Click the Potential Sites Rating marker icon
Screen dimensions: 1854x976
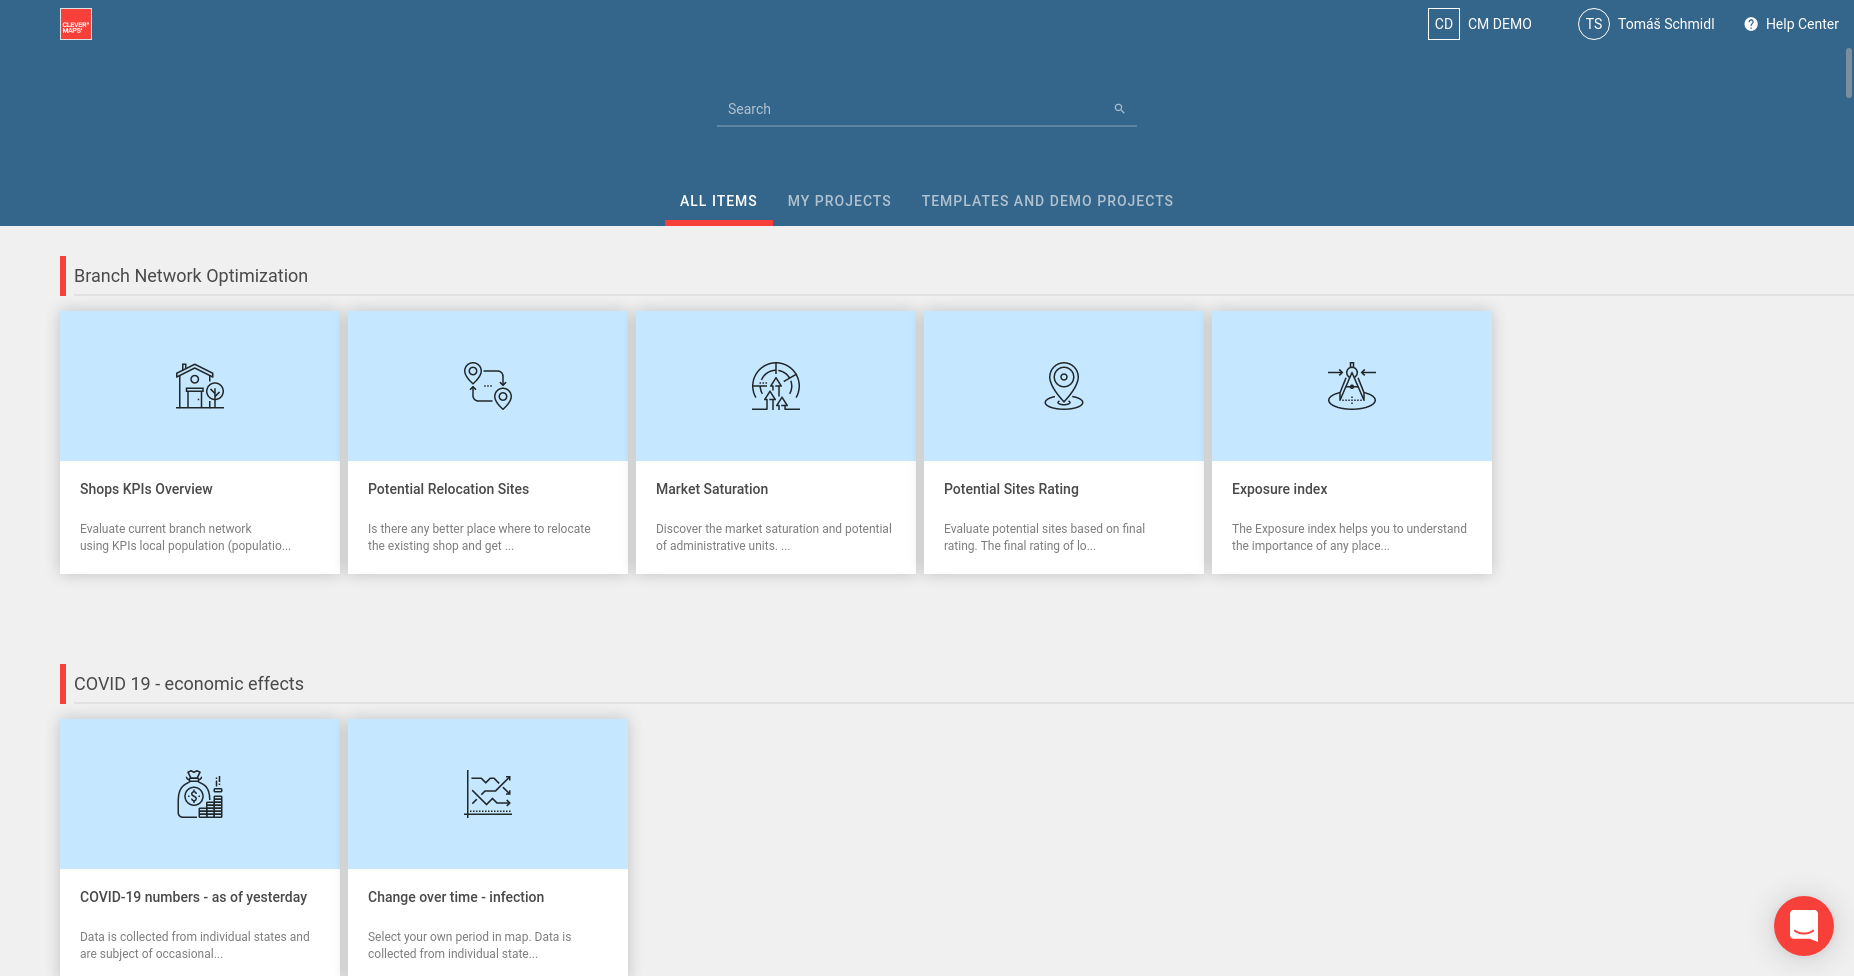click(1064, 386)
